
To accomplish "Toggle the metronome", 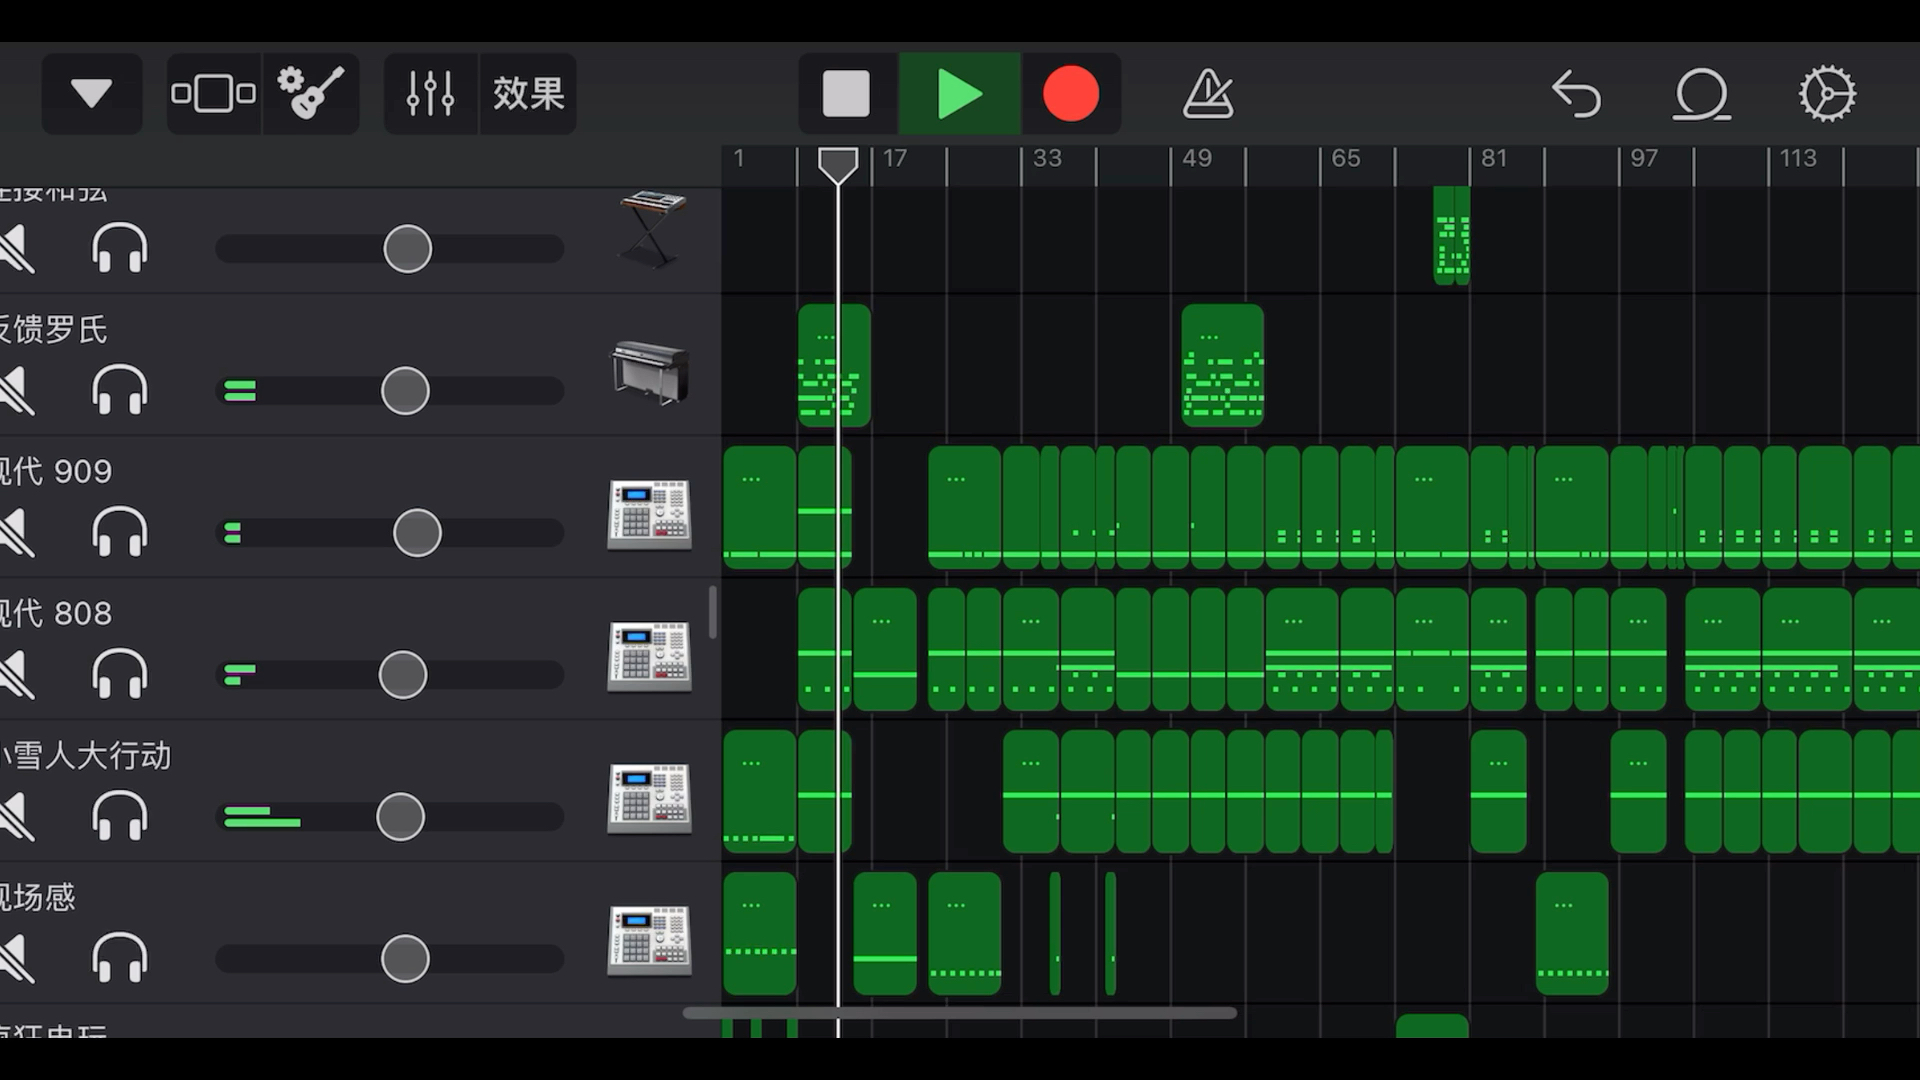I will (1208, 94).
